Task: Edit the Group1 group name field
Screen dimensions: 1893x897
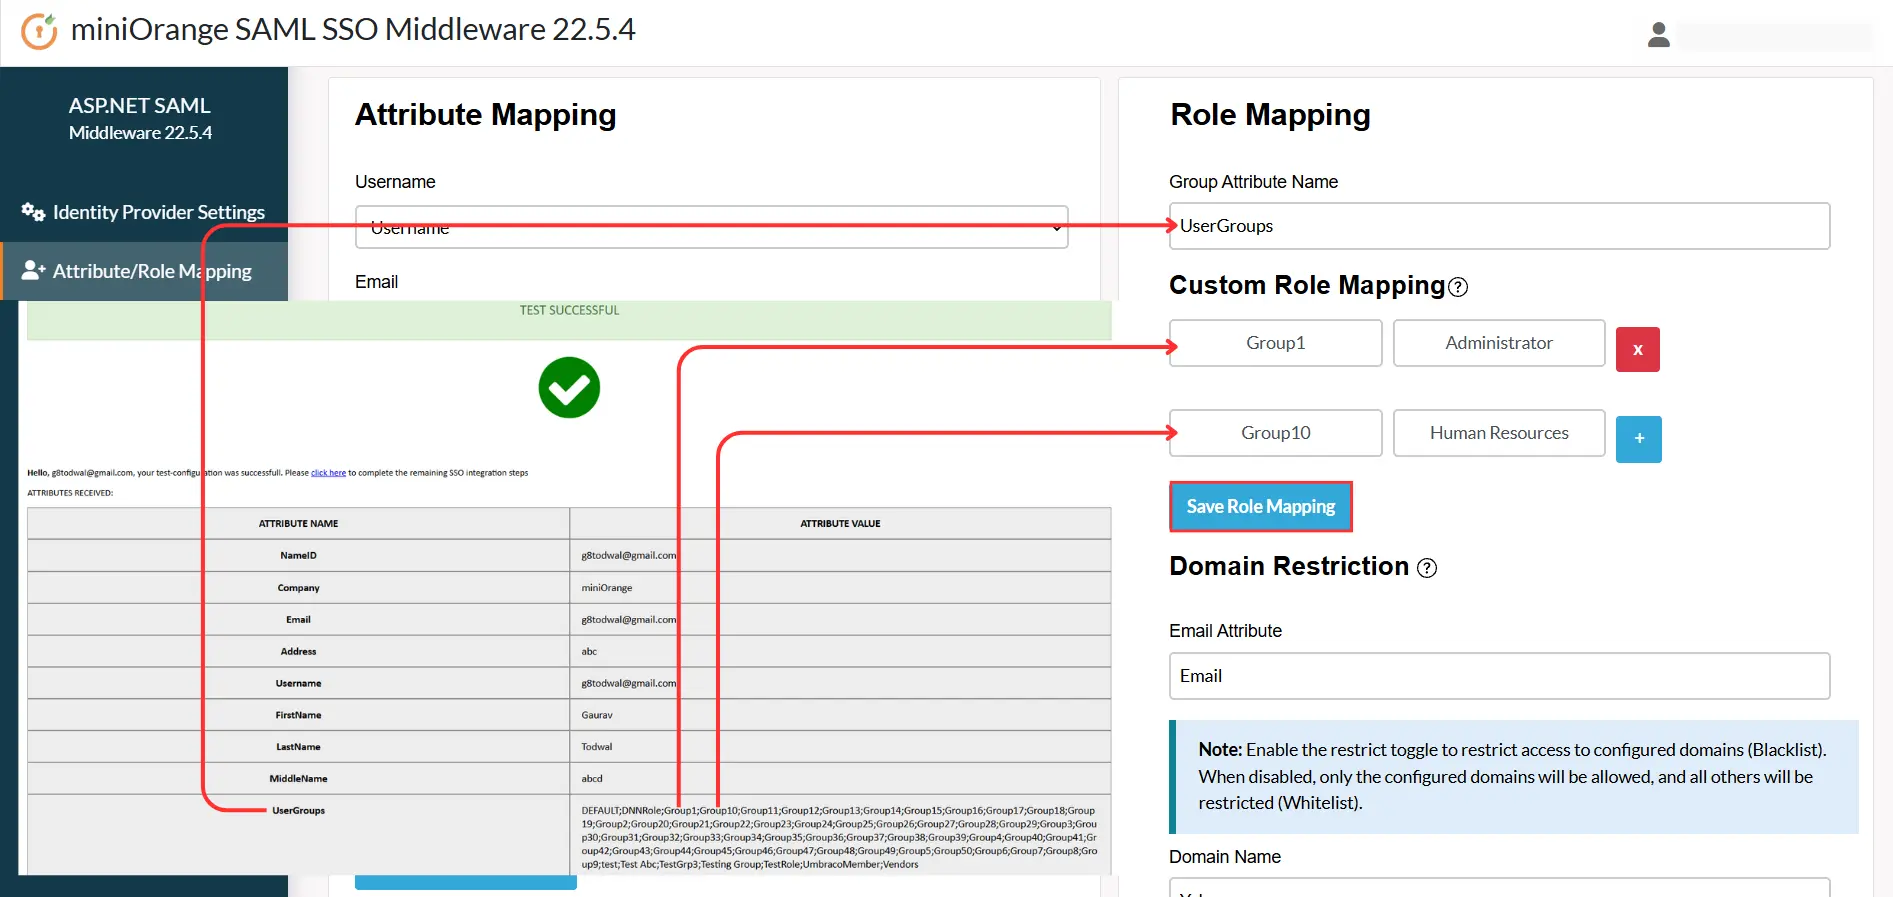Action: coord(1276,343)
